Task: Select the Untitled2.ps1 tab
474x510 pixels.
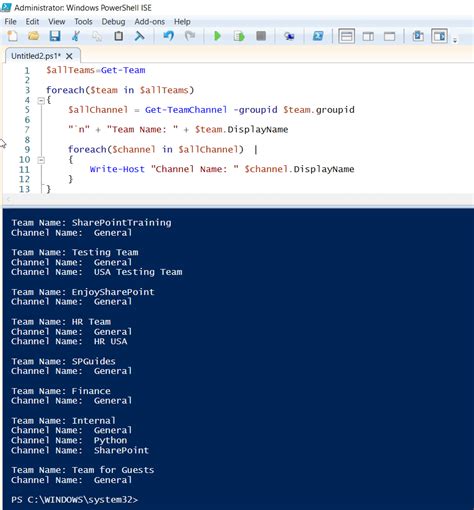Action: click(x=36, y=56)
